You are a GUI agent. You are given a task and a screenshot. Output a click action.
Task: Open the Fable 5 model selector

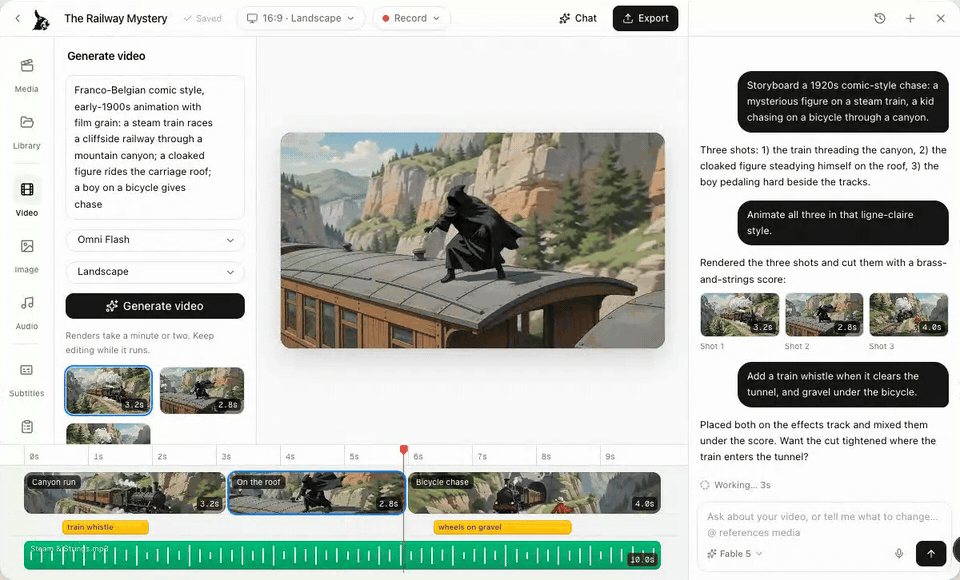pos(735,554)
